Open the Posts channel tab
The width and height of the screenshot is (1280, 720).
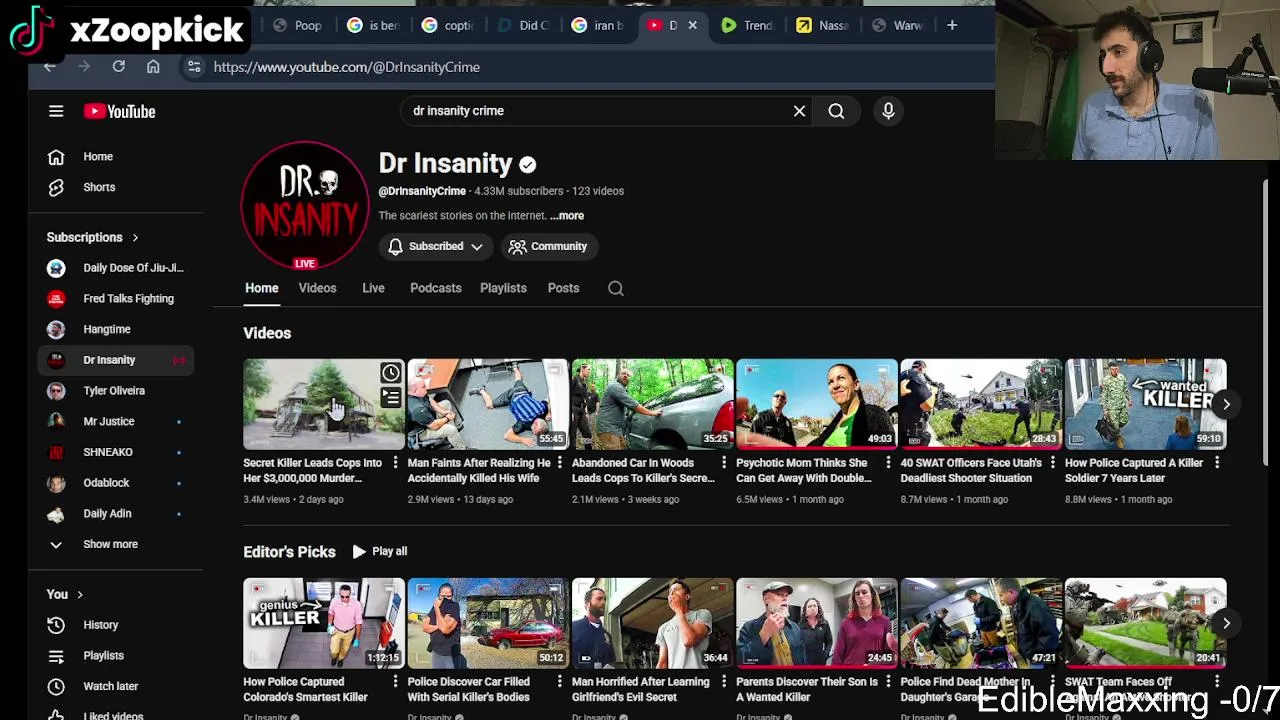[x=563, y=288]
